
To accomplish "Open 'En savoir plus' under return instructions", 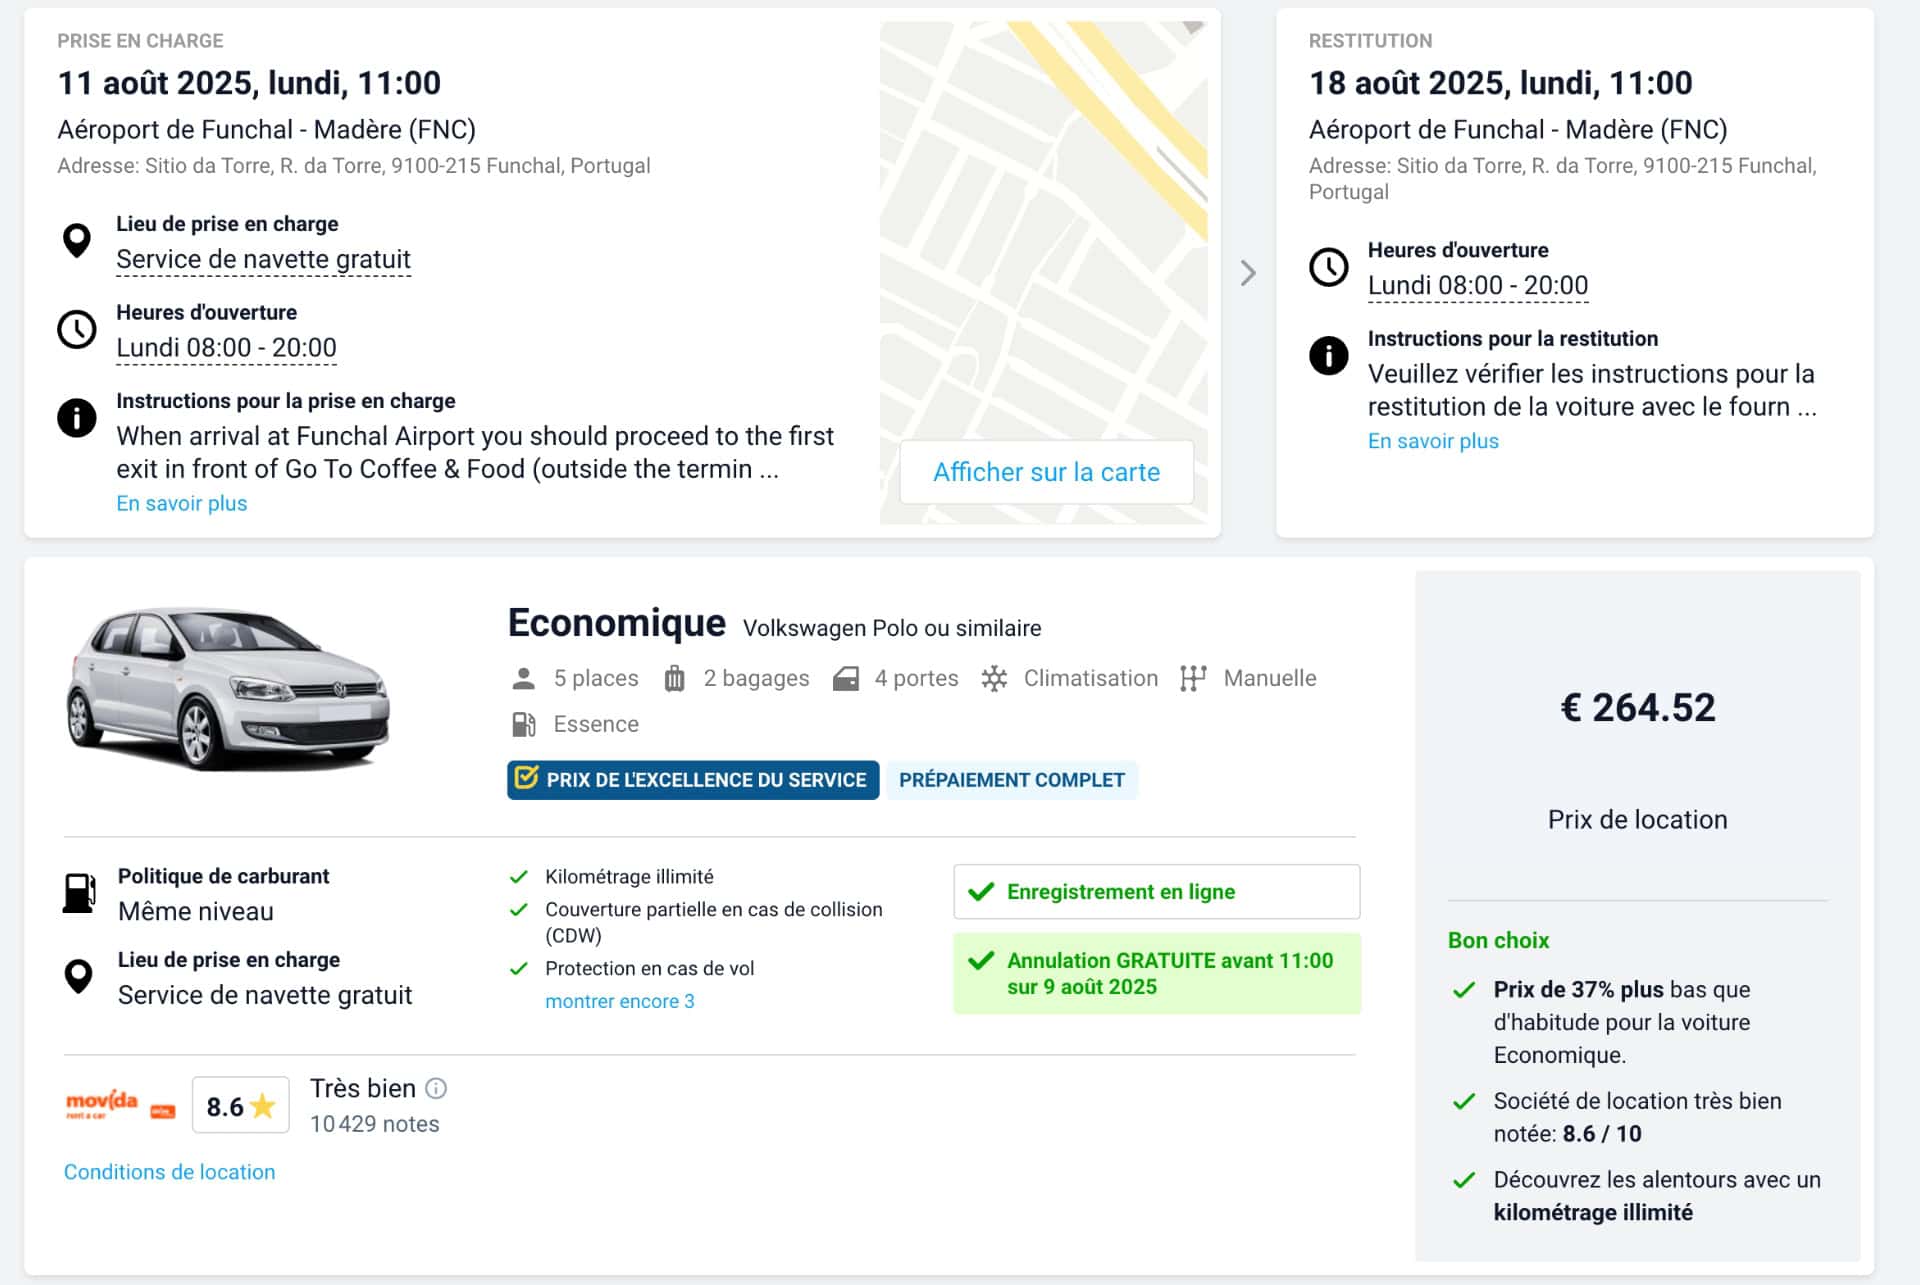I will point(1433,441).
